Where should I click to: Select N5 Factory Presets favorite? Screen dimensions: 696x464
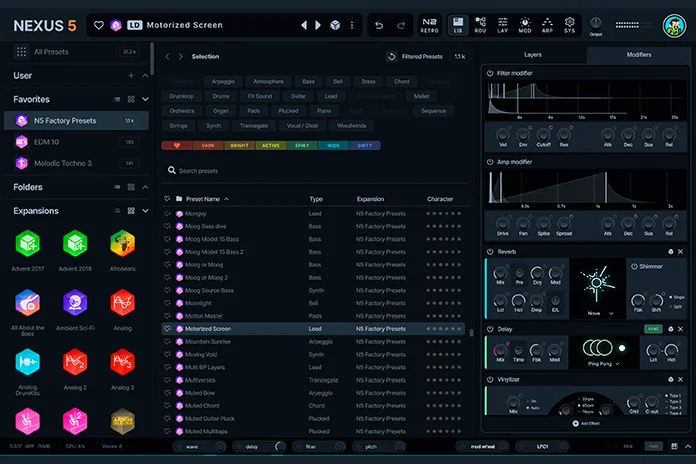point(76,120)
